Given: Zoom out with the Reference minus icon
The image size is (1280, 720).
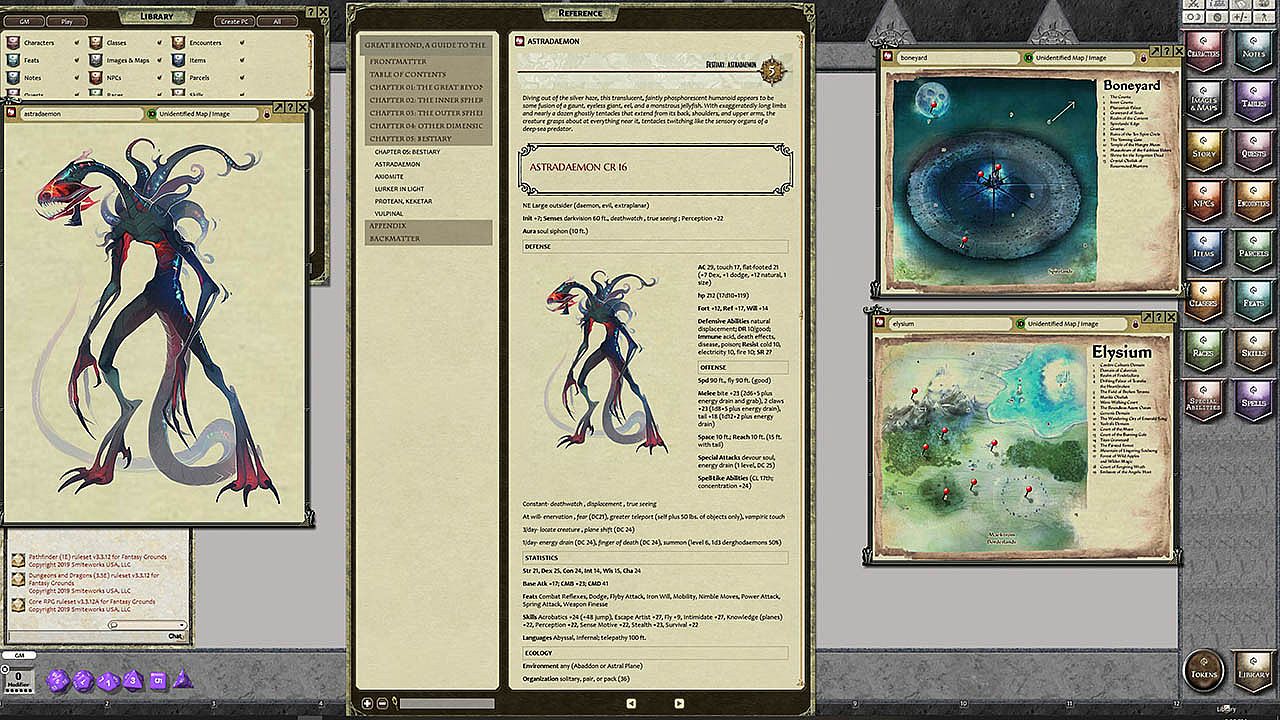Looking at the screenshot, I should (x=382, y=704).
